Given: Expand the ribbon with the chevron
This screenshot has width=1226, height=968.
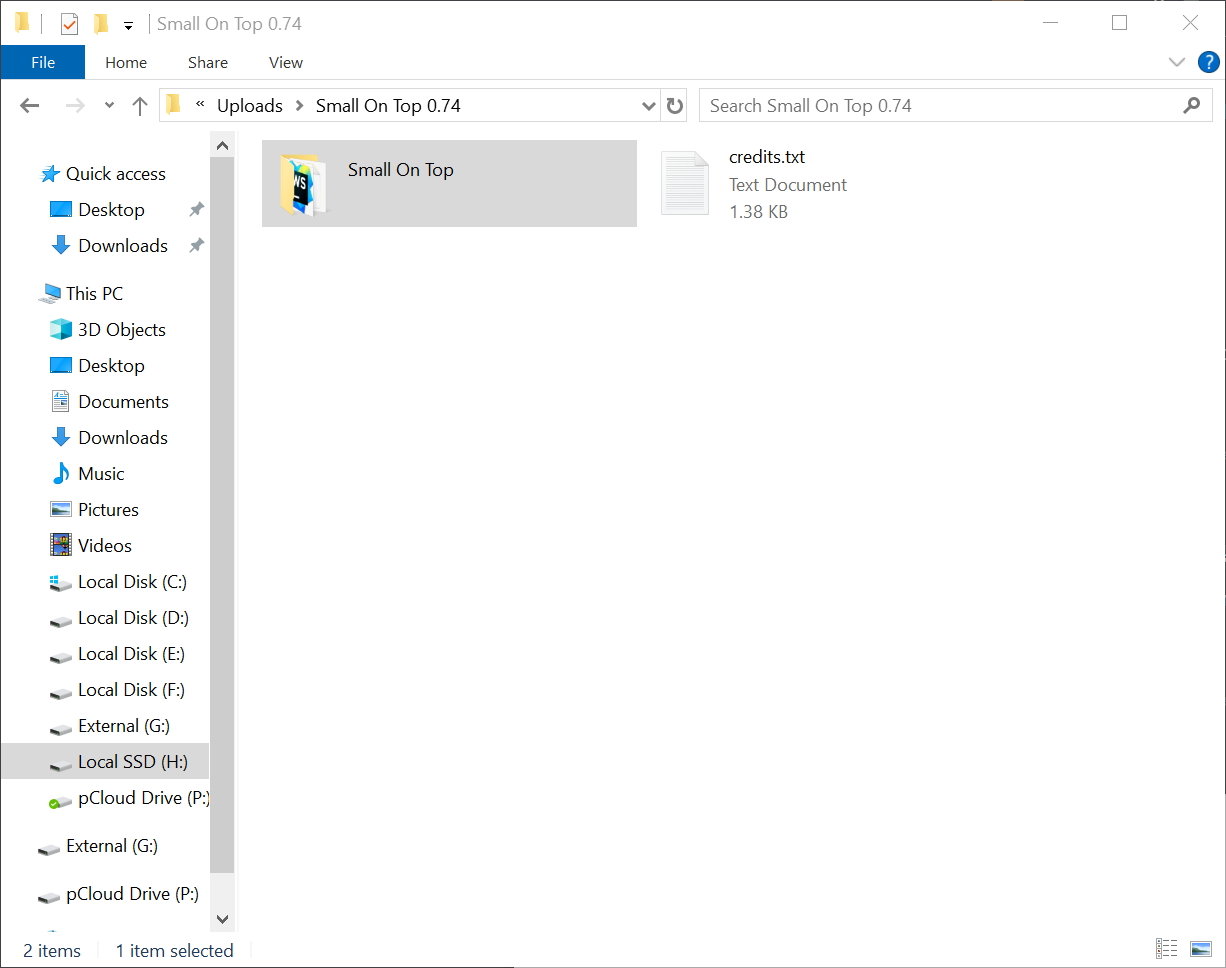Looking at the screenshot, I should coord(1177,62).
